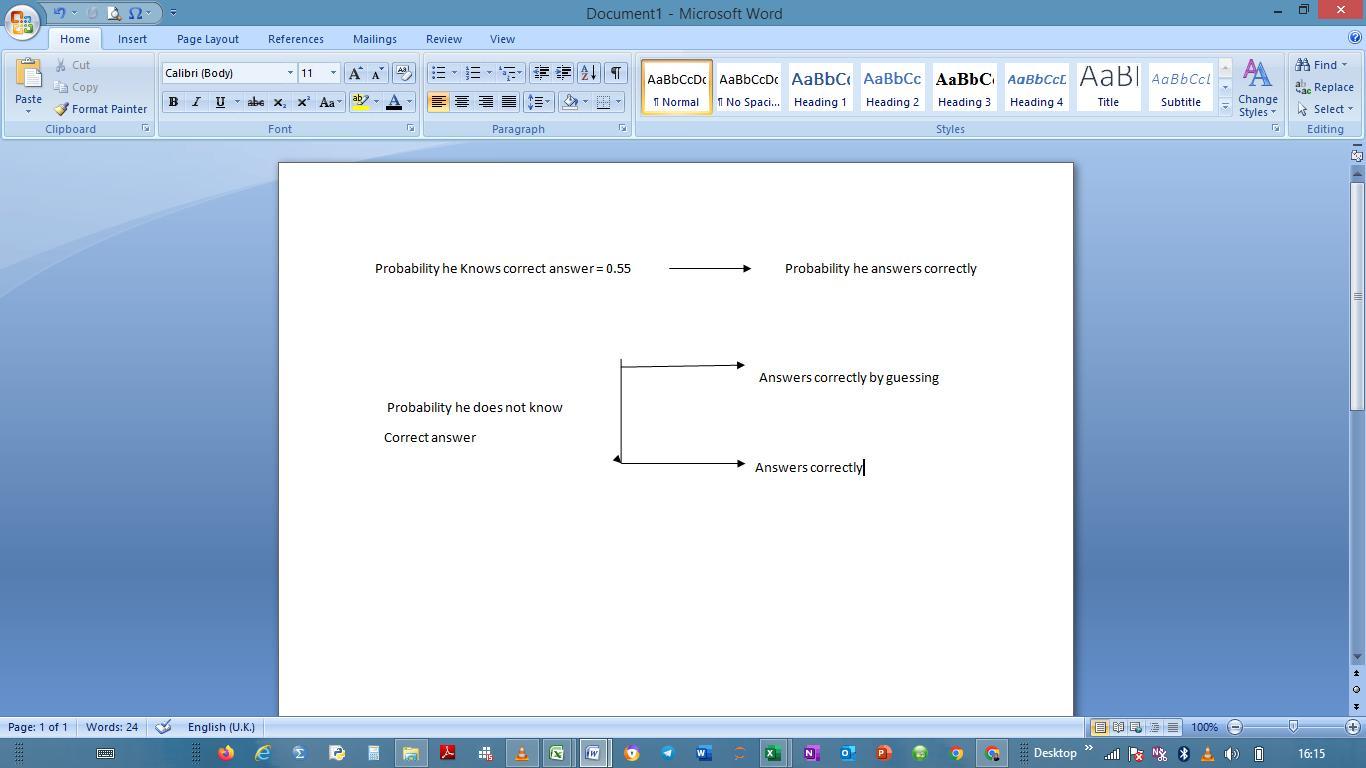Image resolution: width=1366 pixels, height=768 pixels.
Task: Toggle Bold formatting
Action: (x=173, y=102)
